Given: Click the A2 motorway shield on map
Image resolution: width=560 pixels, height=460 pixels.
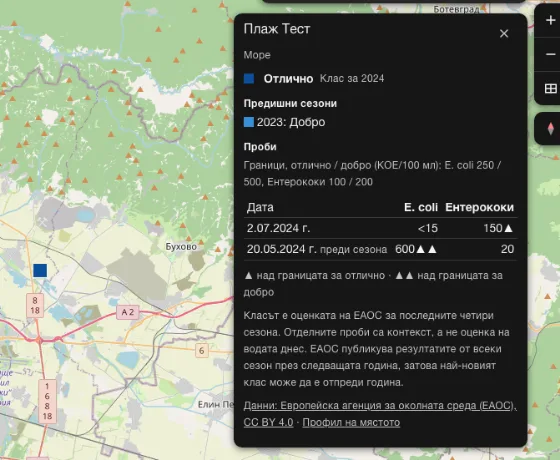Looking at the screenshot, I should click(128, 312).
